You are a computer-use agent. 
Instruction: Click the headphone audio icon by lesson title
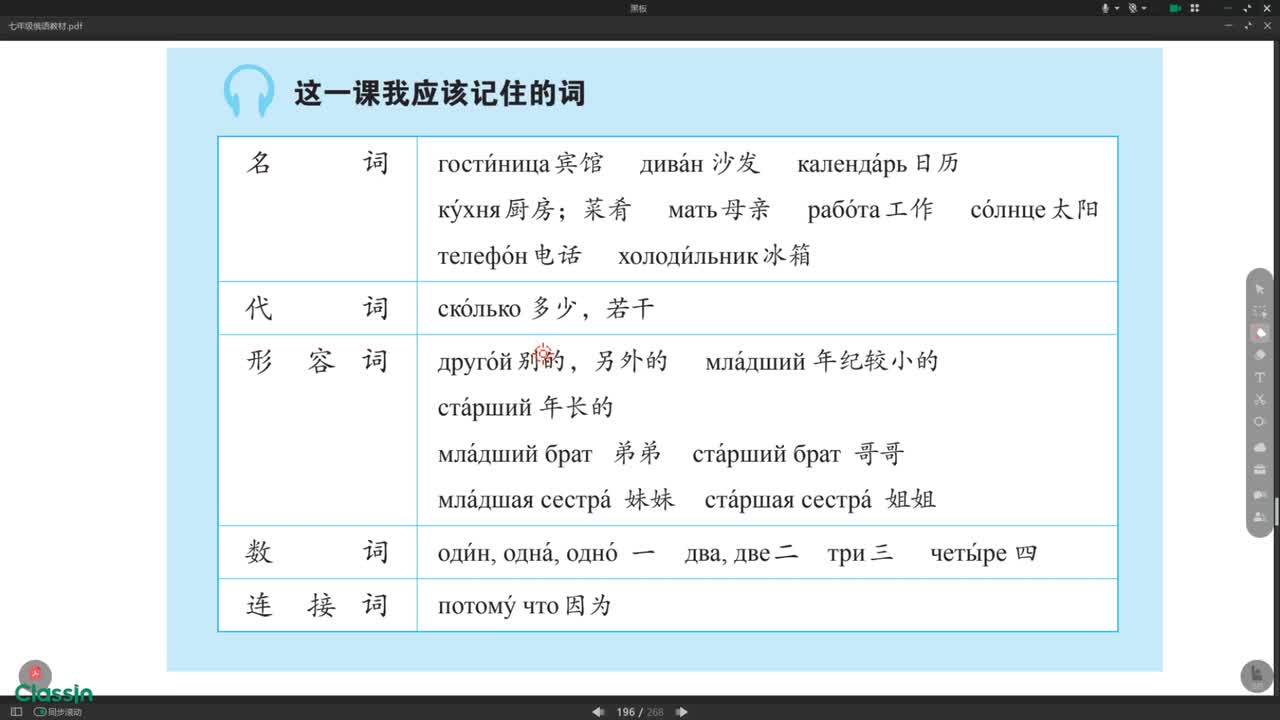pyautogui.click(x=248, y=92)
